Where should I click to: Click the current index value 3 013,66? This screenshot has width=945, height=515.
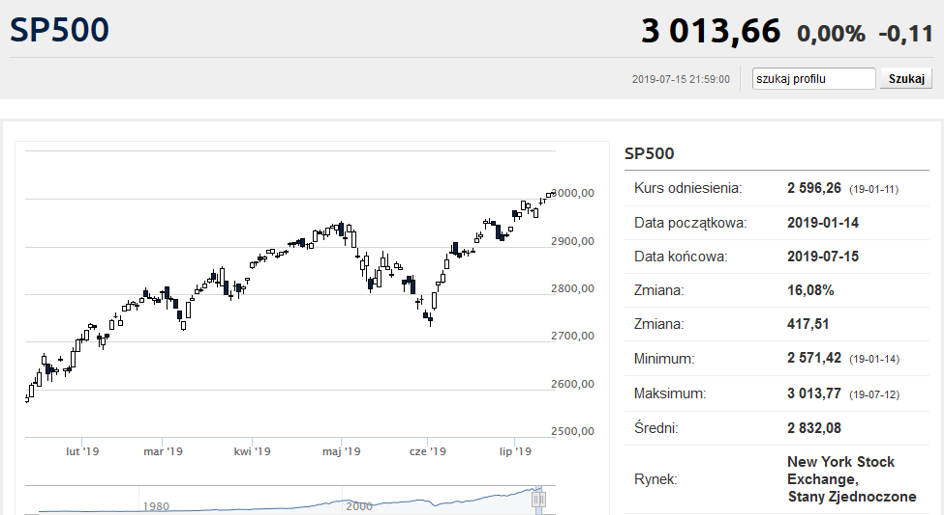pyautogui.click(x=711, y=31)
